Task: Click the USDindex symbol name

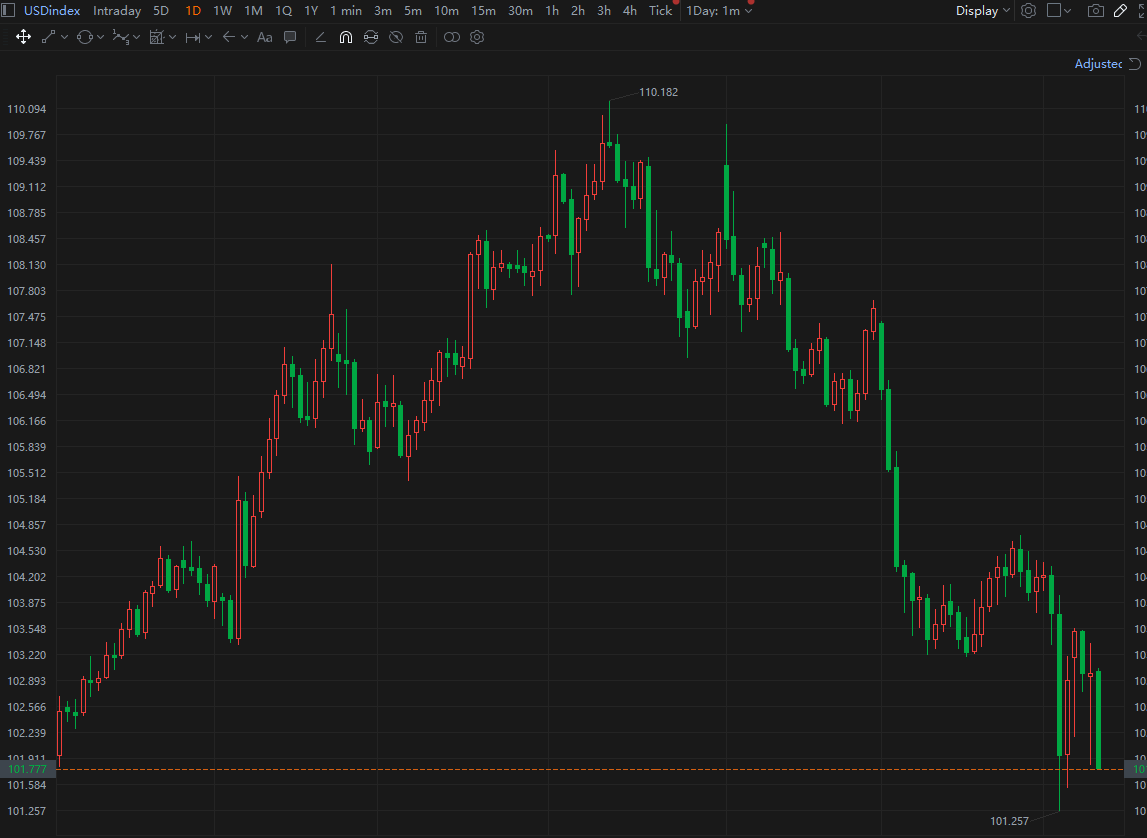Action: [x=52, y=11]
